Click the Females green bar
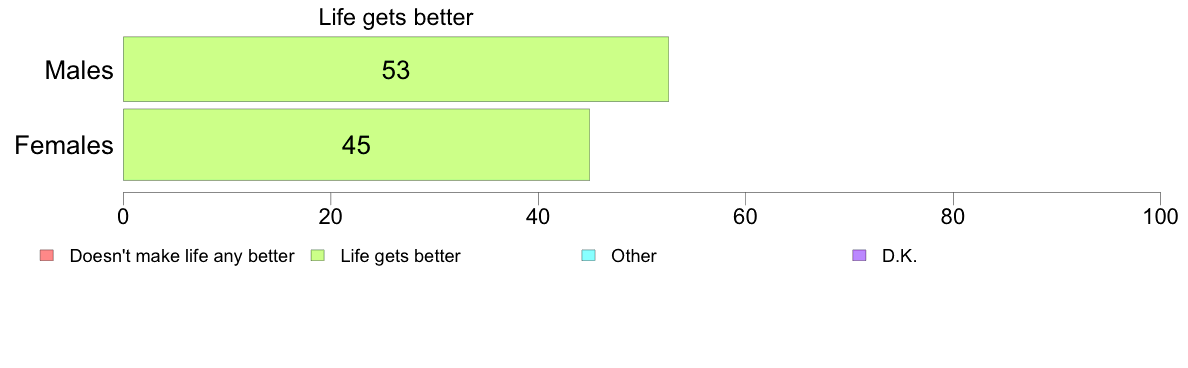 356,145
